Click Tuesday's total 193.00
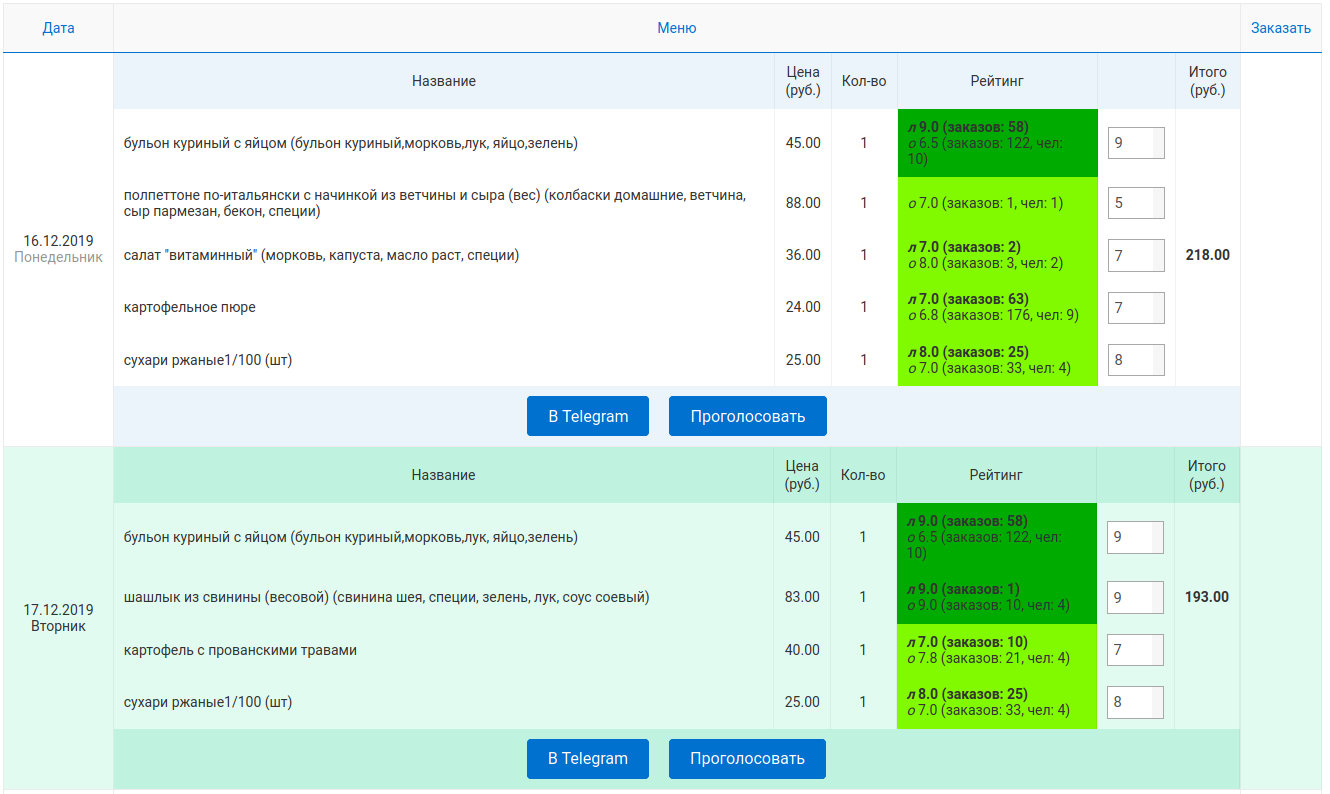The image size is (1330, 794). tap(1207, 597)
